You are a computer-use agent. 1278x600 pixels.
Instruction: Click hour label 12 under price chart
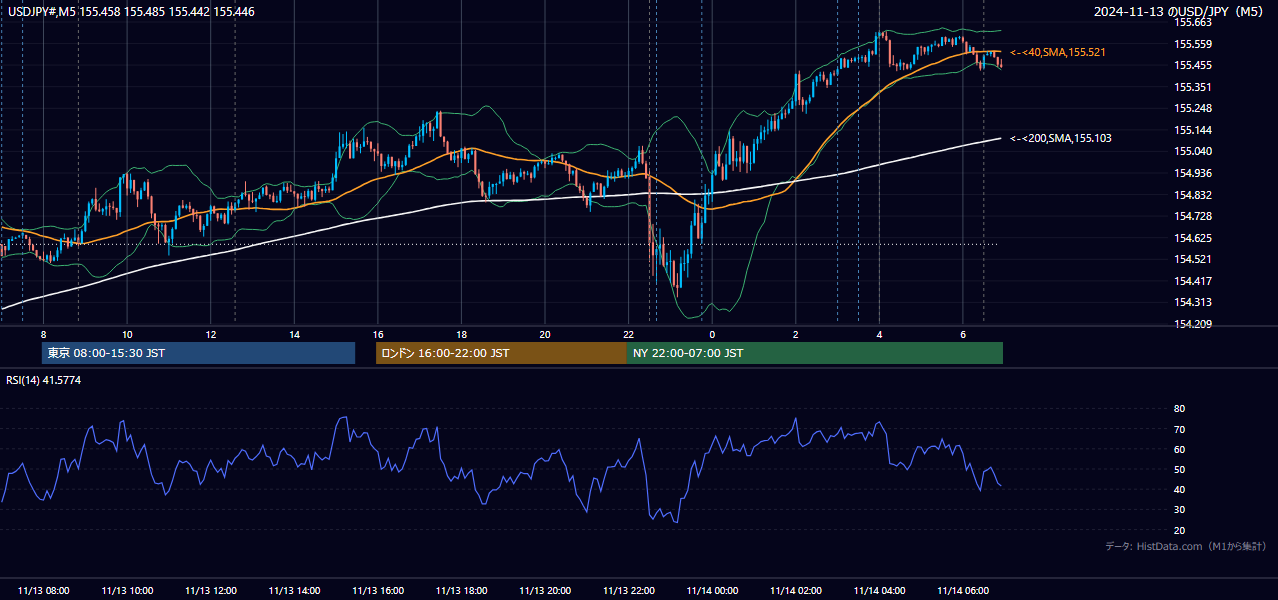(211, 334)
